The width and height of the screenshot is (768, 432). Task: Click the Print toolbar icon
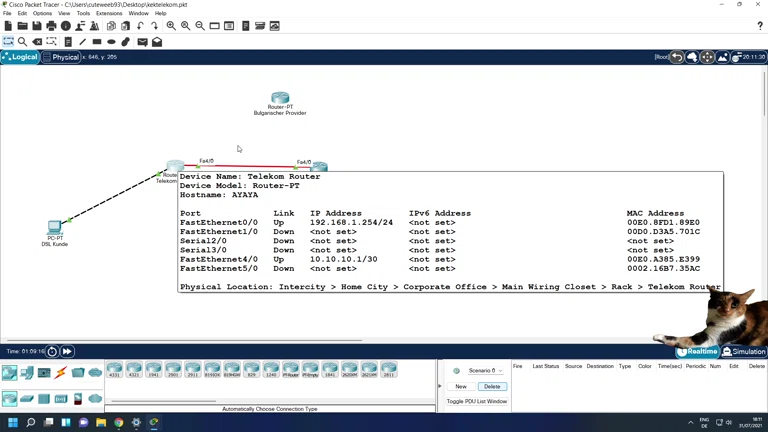pos(51,26)
